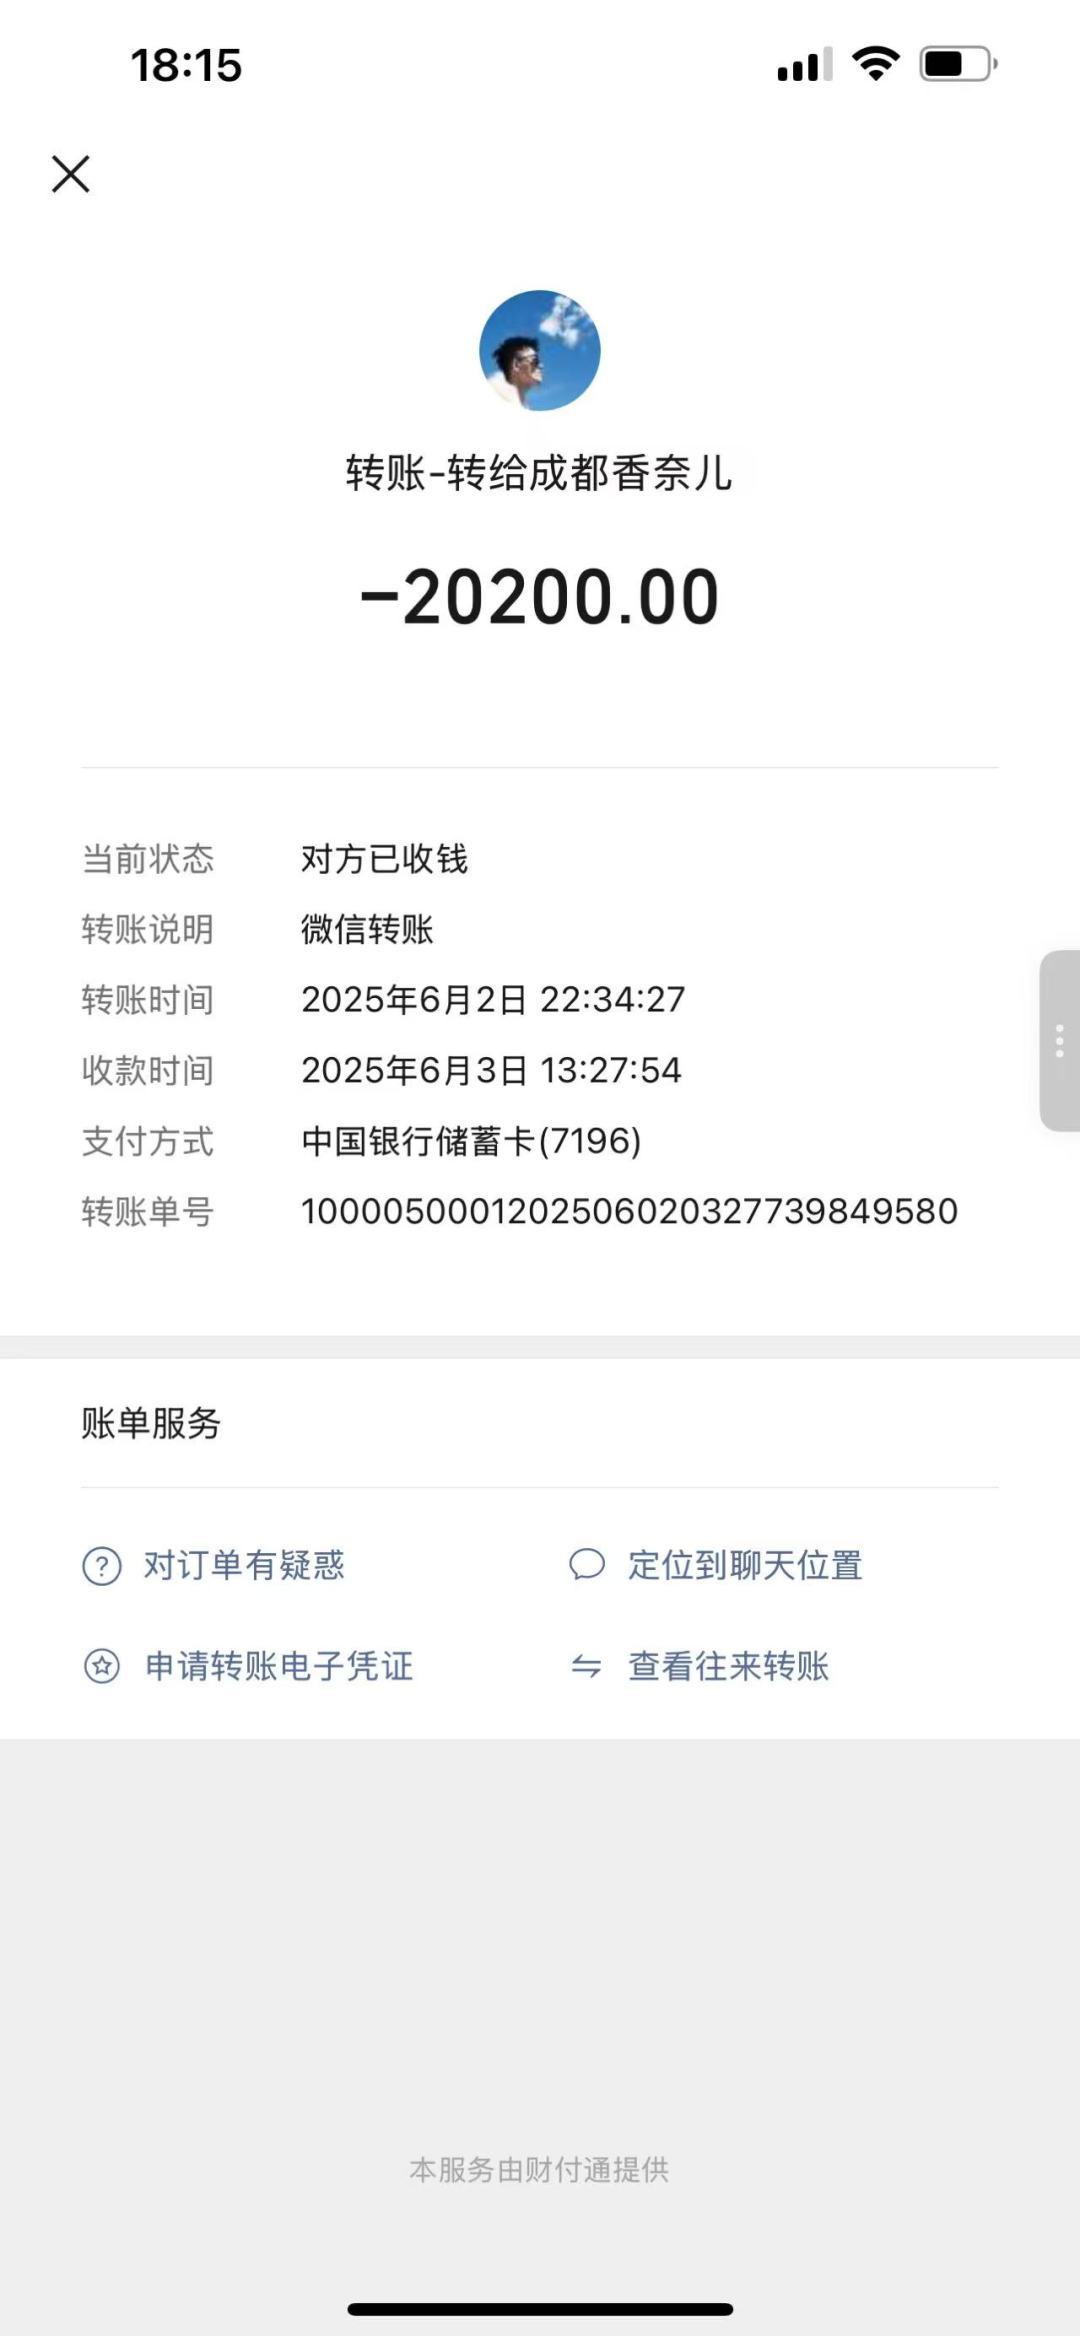This screenshot has width=1080, height=2336.
Task: Tap the 账单服务 section header
Action: (151, 1423)
